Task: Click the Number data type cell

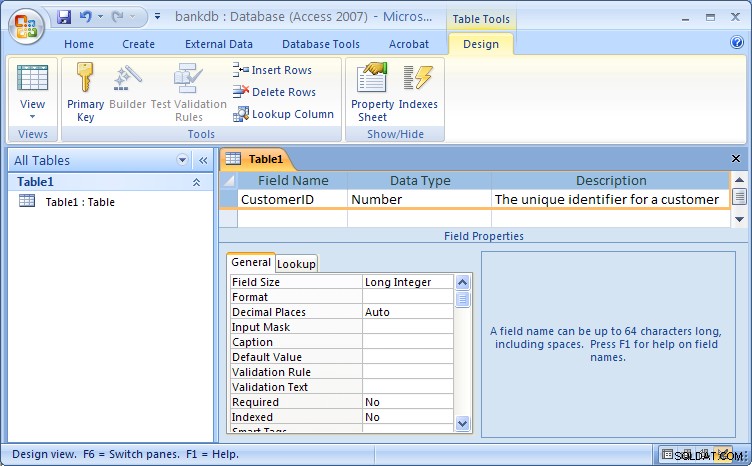Action: click(420, 199)
